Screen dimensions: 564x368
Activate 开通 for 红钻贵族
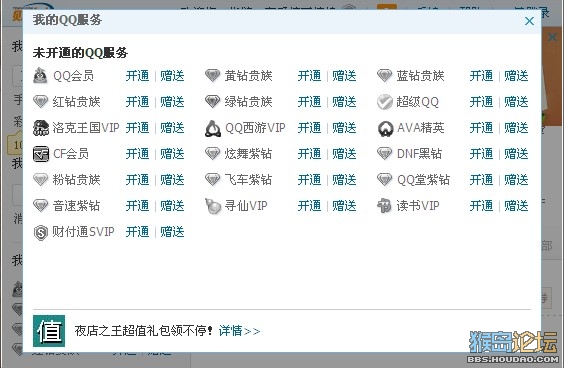click(137, 102)
